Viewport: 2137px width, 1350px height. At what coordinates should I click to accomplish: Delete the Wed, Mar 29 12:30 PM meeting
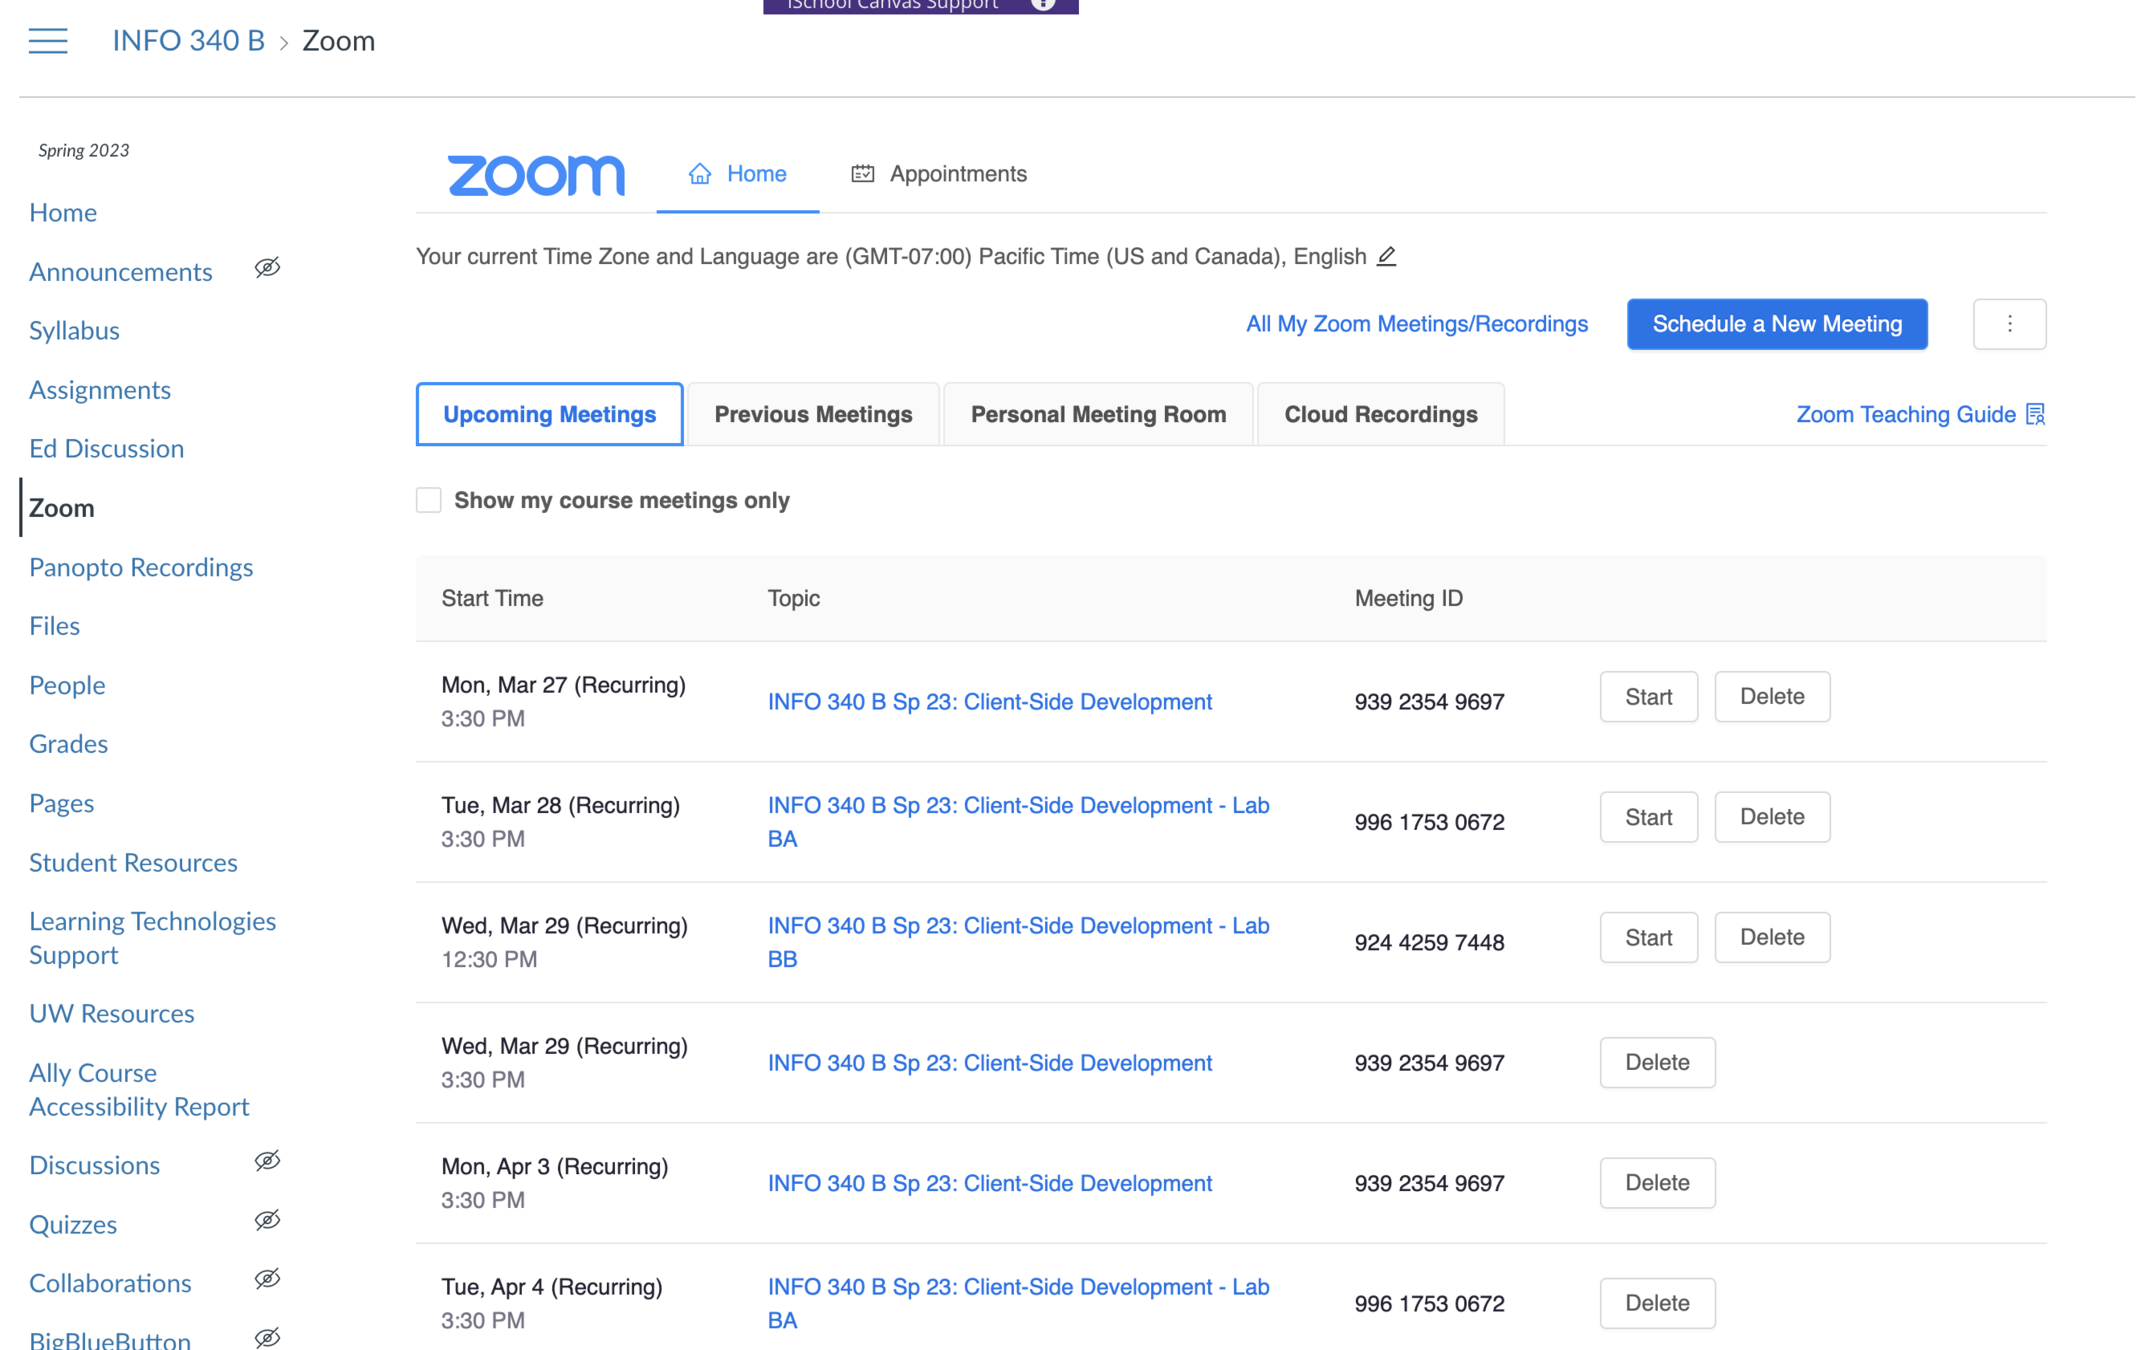[x=1772, y=937]
